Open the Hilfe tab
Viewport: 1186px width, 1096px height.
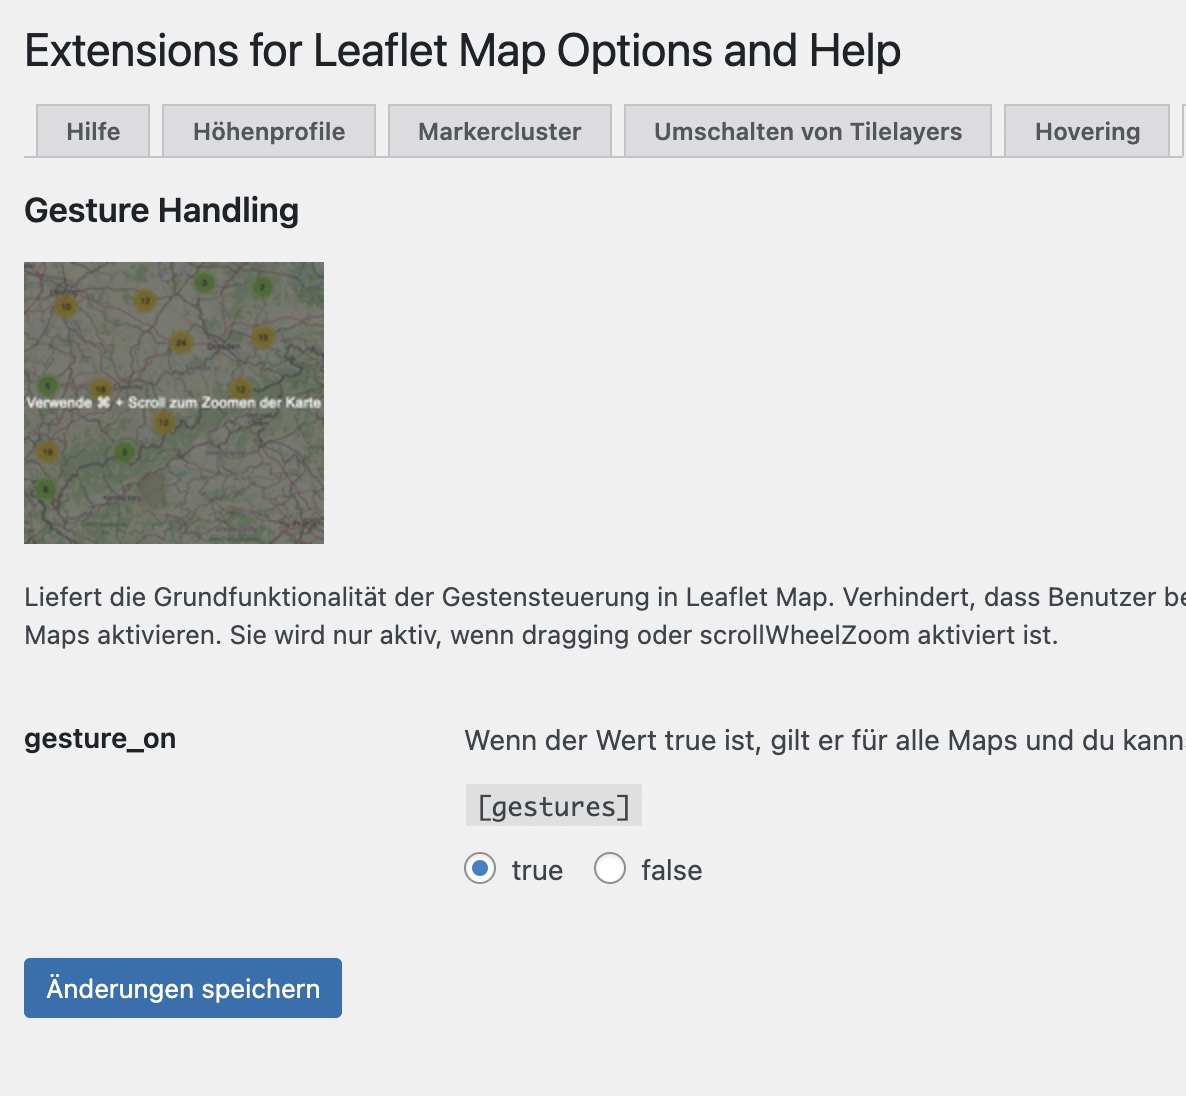[93, 132]
